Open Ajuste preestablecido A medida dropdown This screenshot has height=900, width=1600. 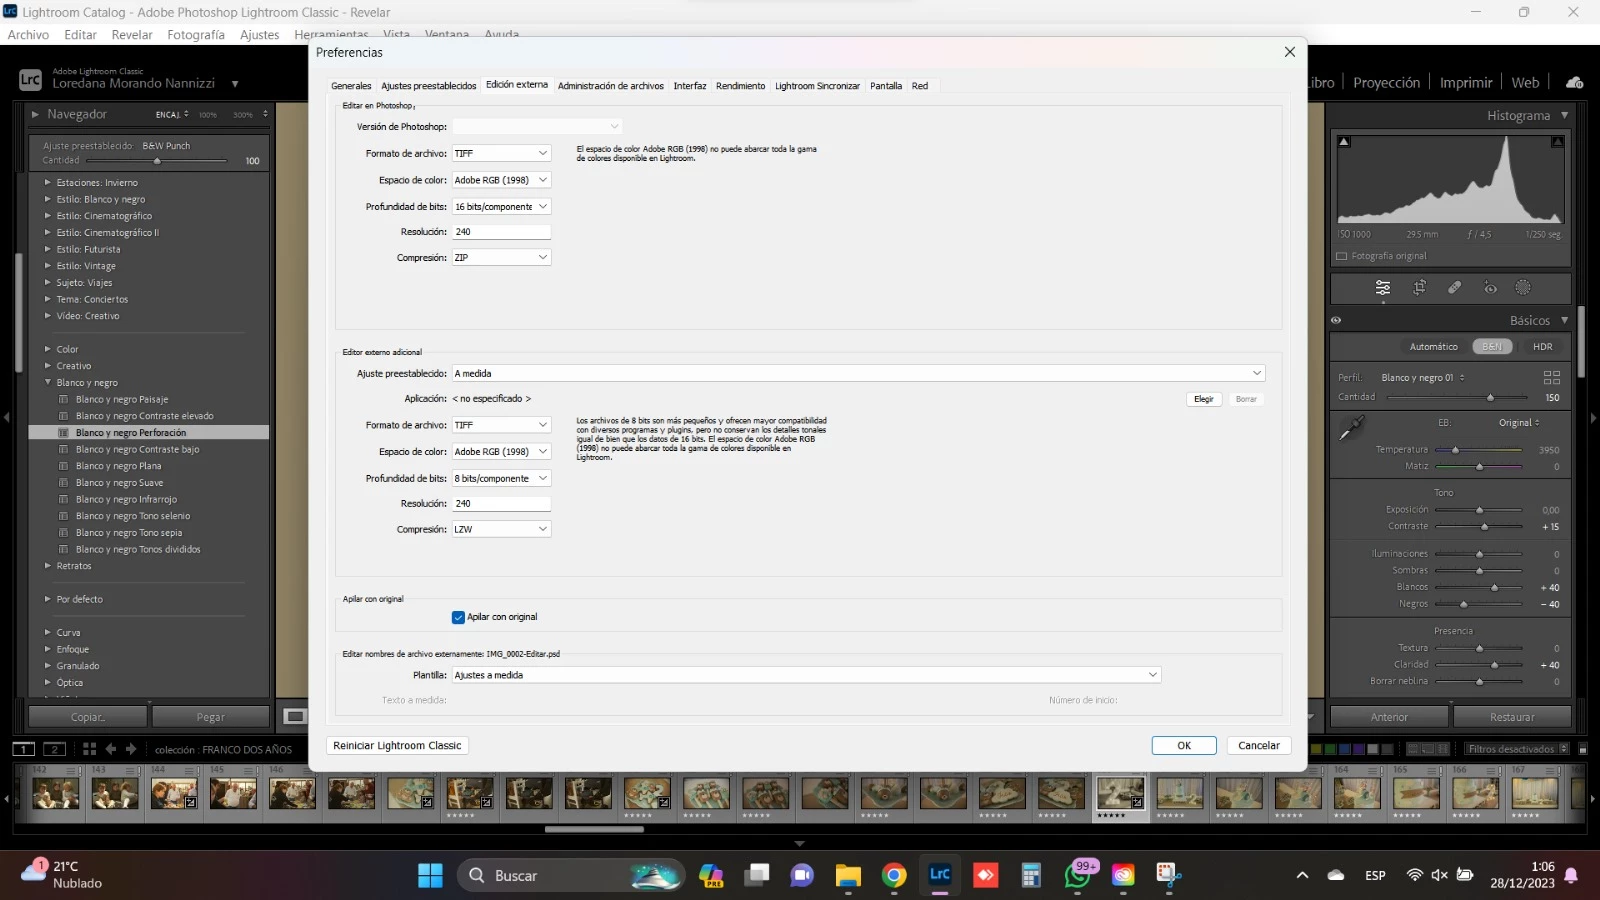click(x=858, y=373)
